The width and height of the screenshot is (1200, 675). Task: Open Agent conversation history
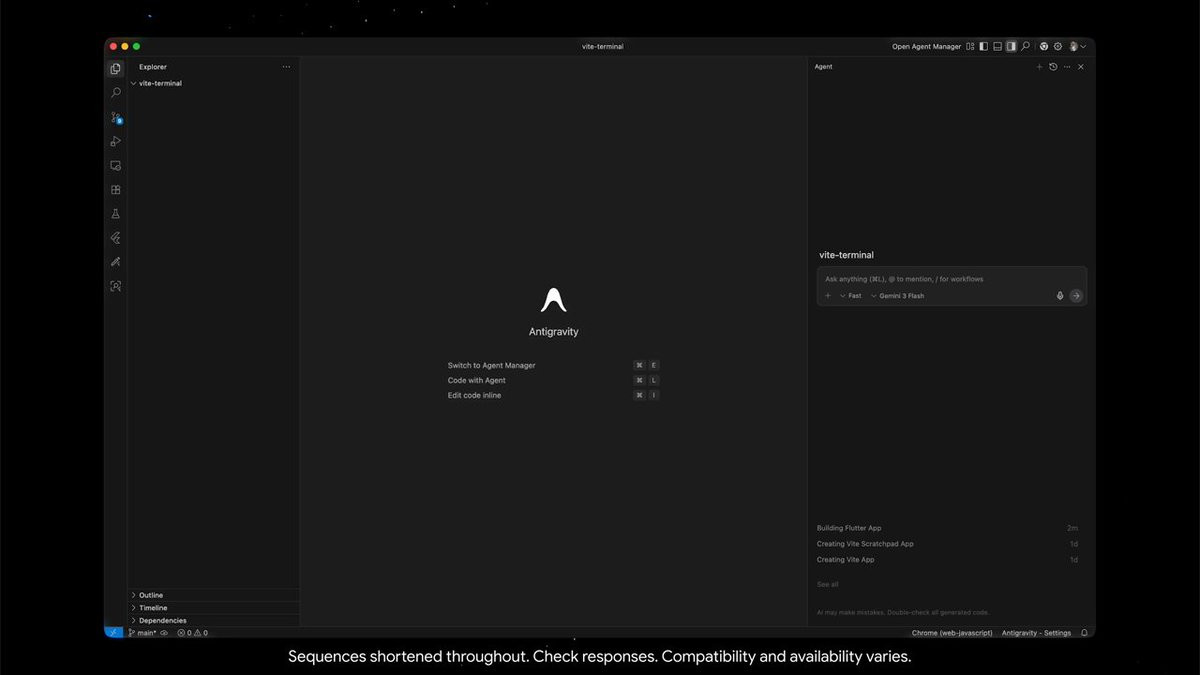(x=1053, y=67)
